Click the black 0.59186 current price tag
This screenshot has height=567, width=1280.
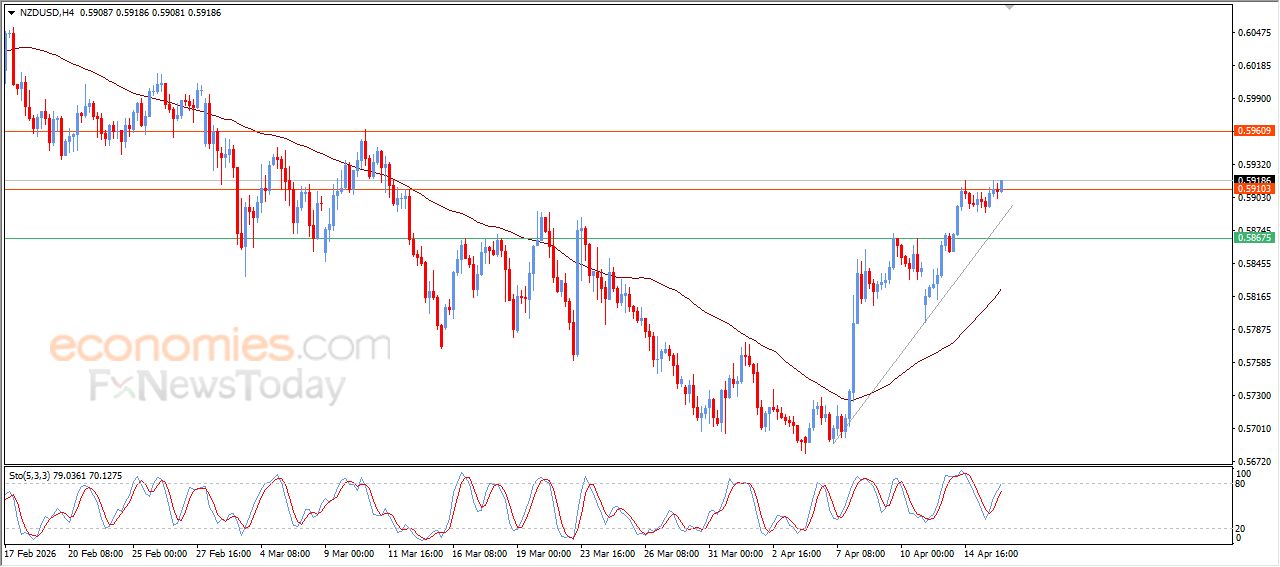[1253, 180]
